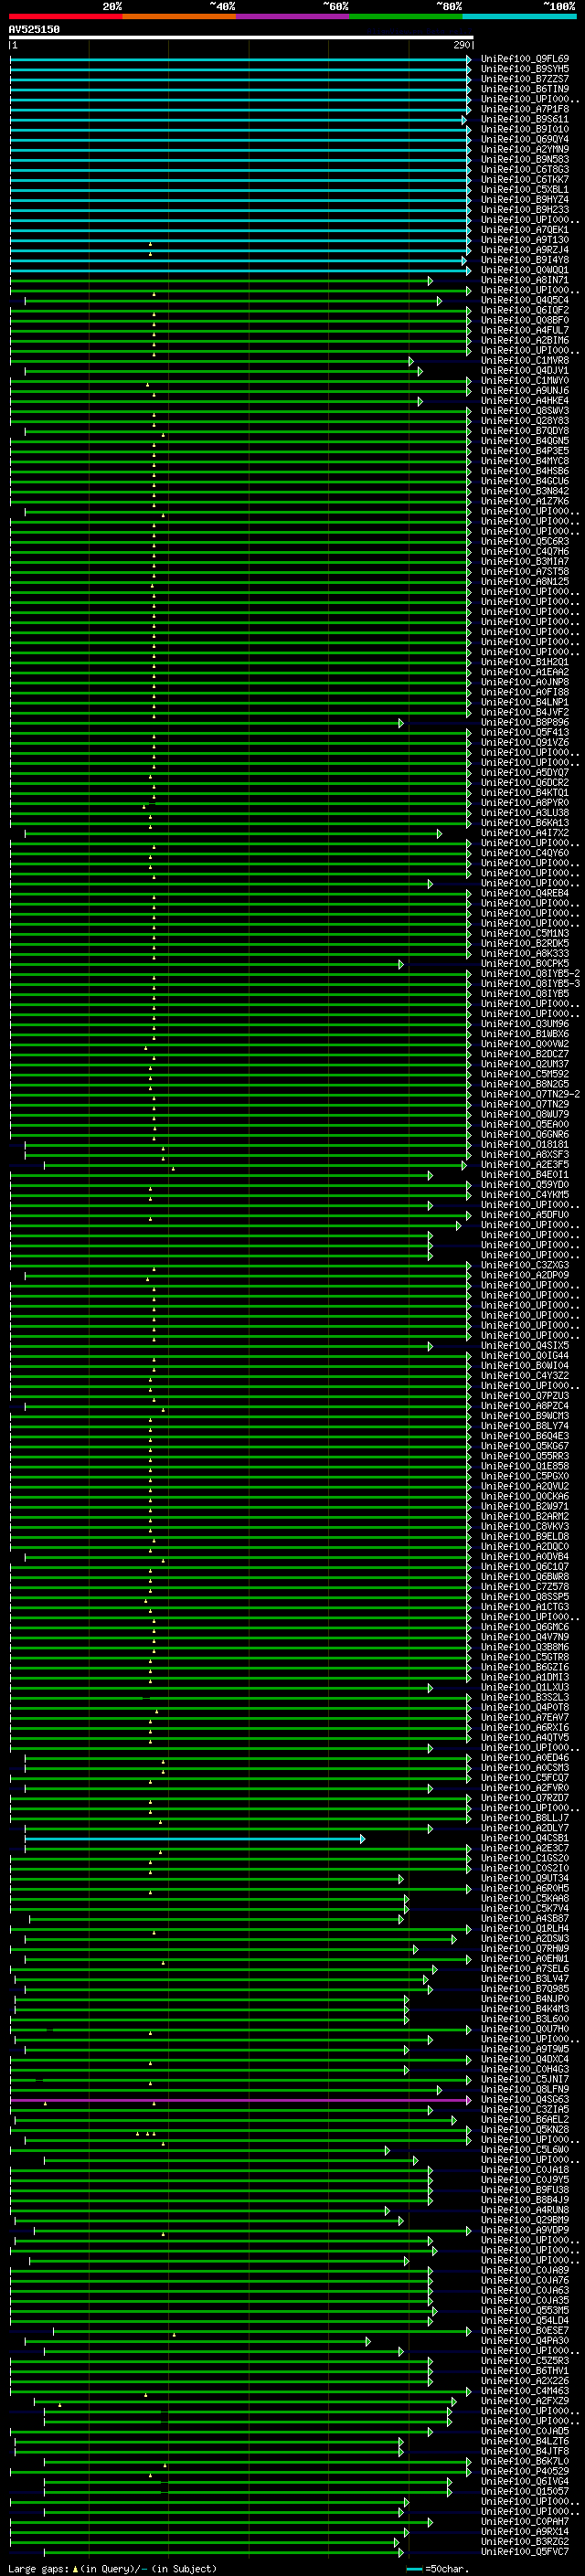
Task: Click the cyan ~100% identity legend segment
Action: [520, 16]
